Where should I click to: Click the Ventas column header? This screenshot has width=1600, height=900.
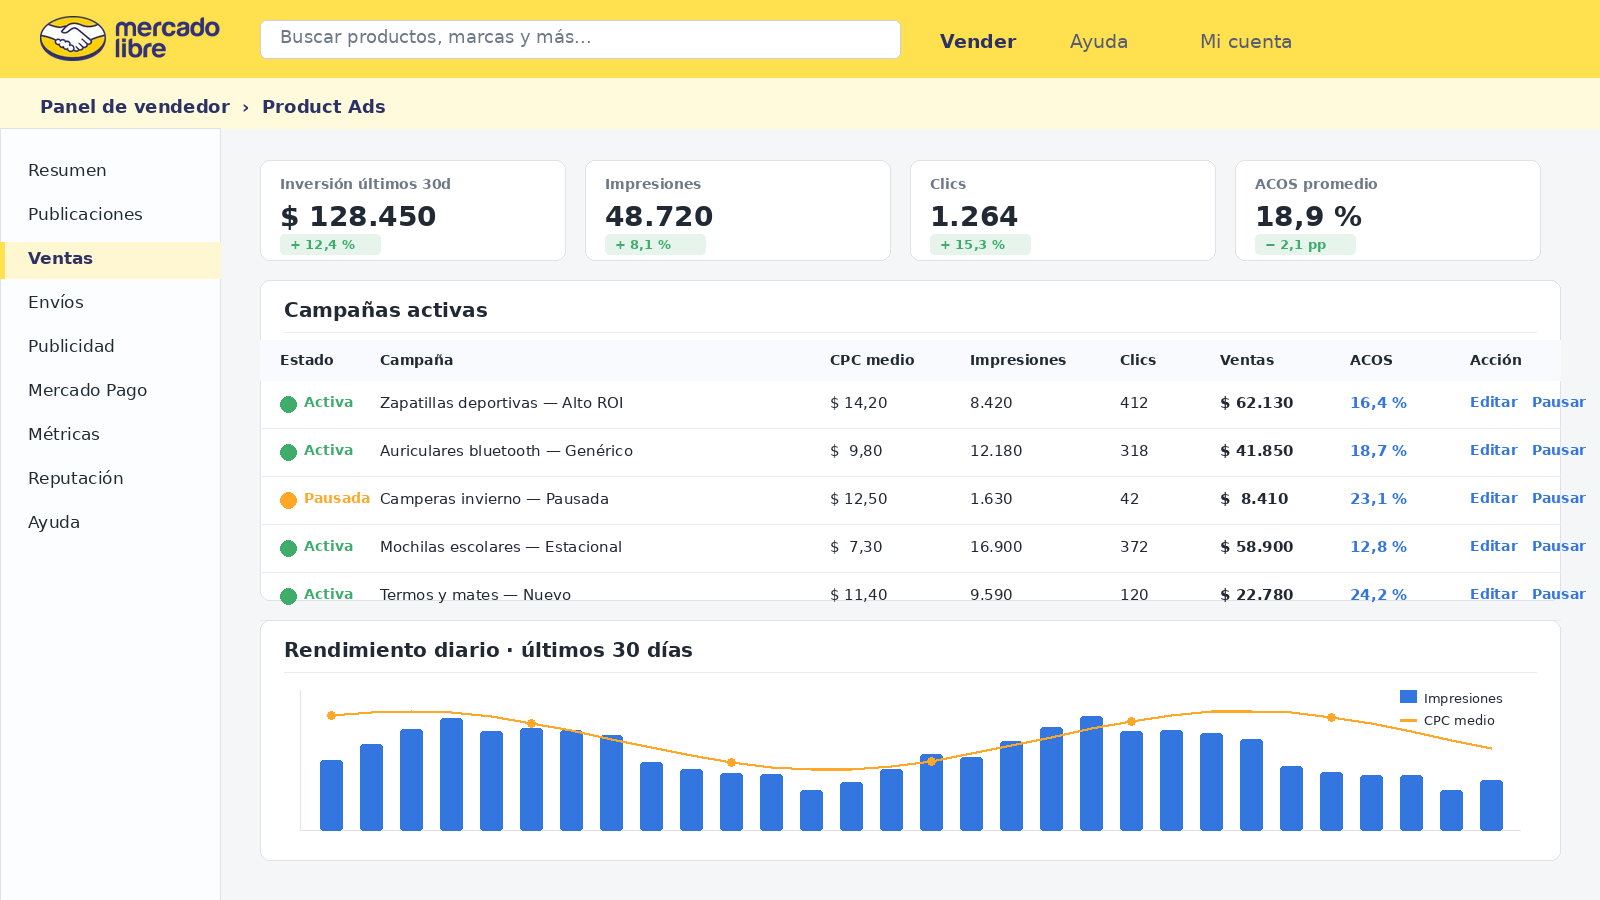coord(1247,360)
